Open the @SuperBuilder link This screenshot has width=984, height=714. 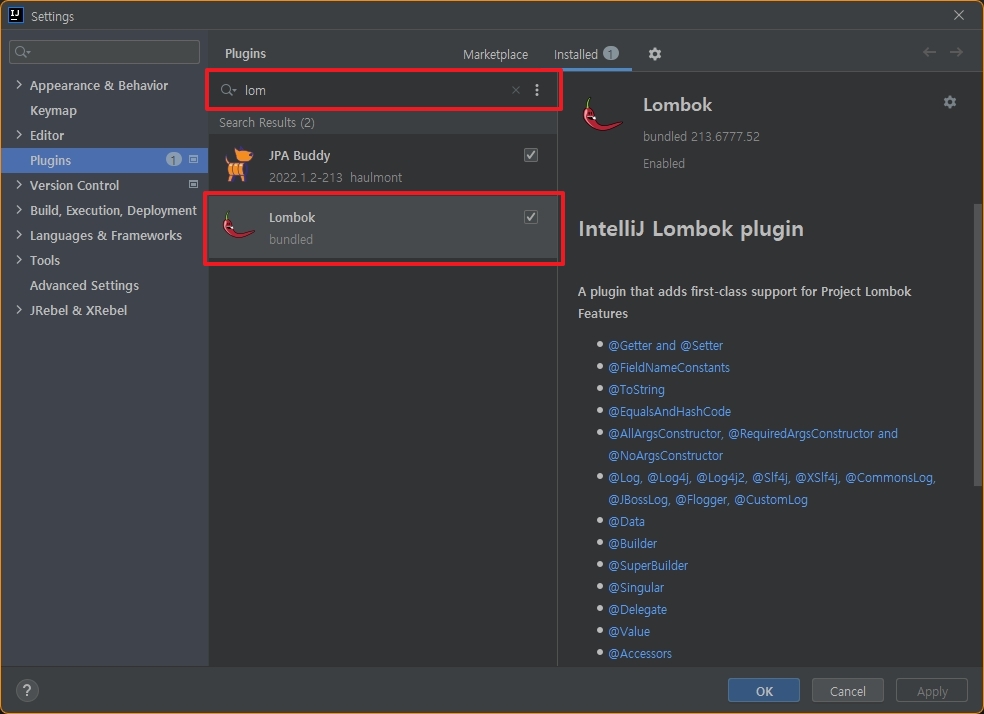pyautogui.click(x=648, y=565)
